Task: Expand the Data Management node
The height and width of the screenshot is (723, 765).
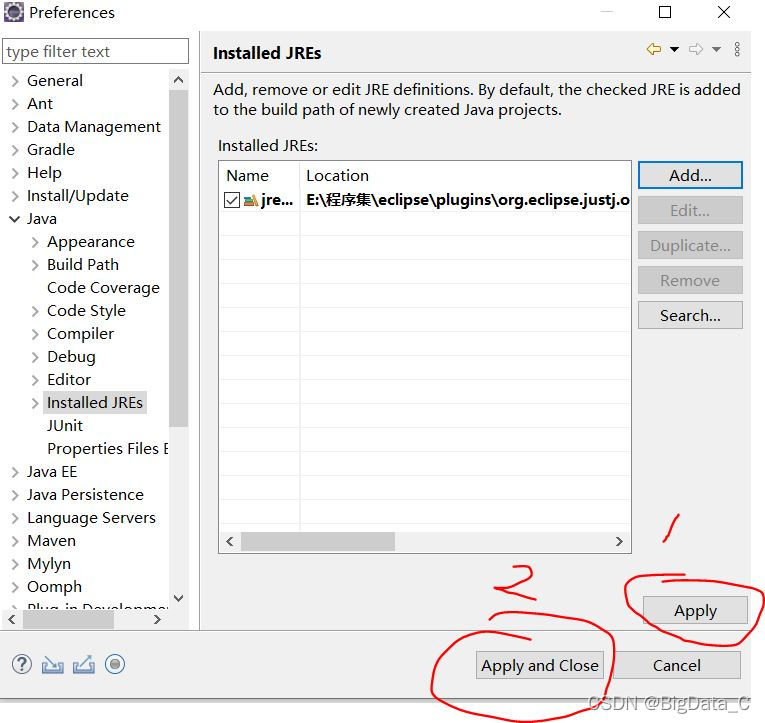Action: (15, 127)
